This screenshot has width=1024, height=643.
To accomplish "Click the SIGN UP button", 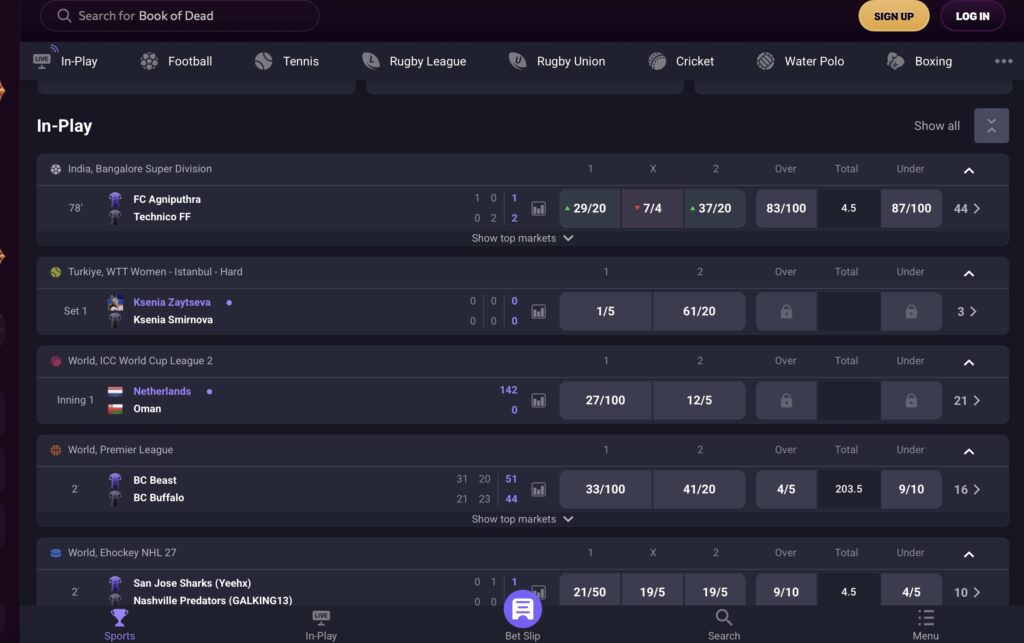I will coord(893,16).
